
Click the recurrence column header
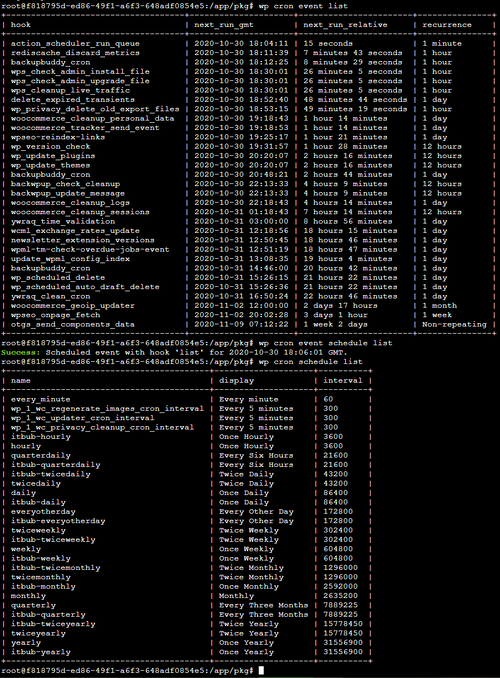tap(447, 25)
